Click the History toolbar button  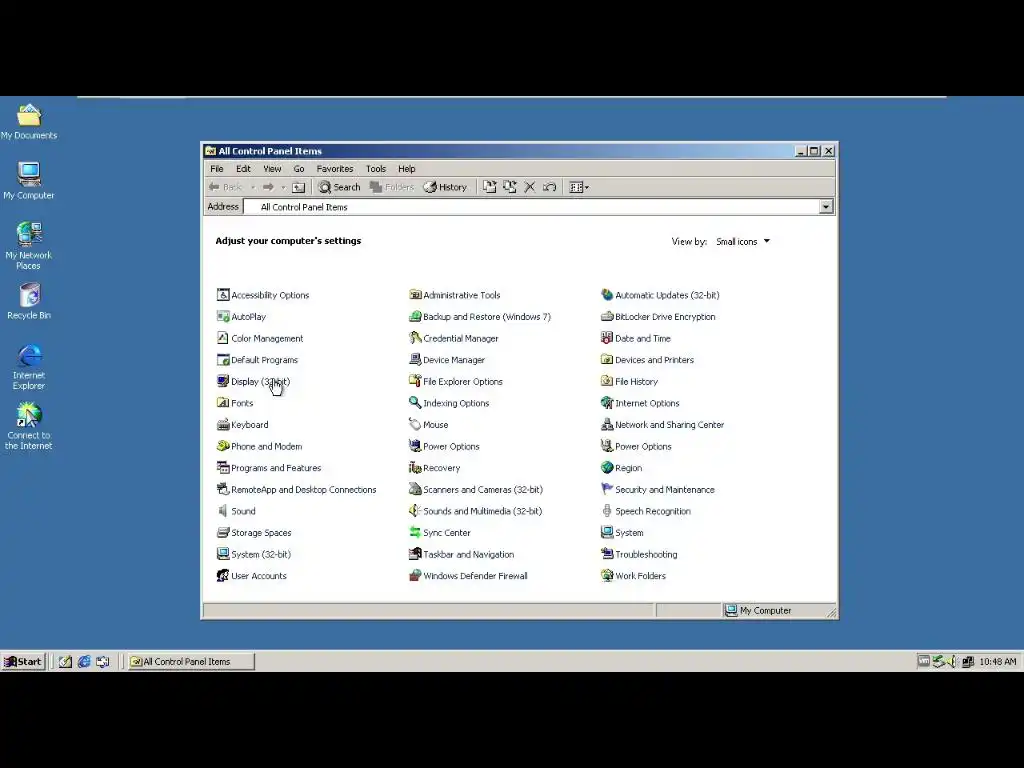pyautogui.click(x=445, y=187)
